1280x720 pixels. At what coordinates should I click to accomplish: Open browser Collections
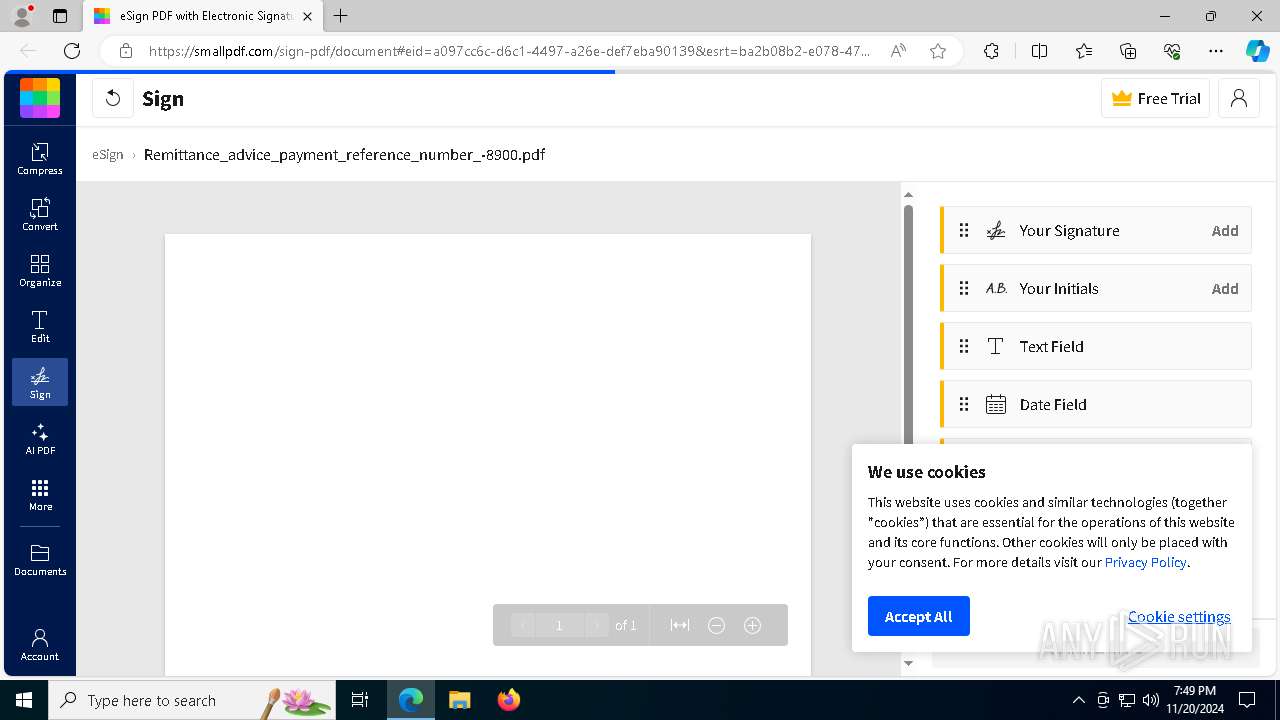1128,51
